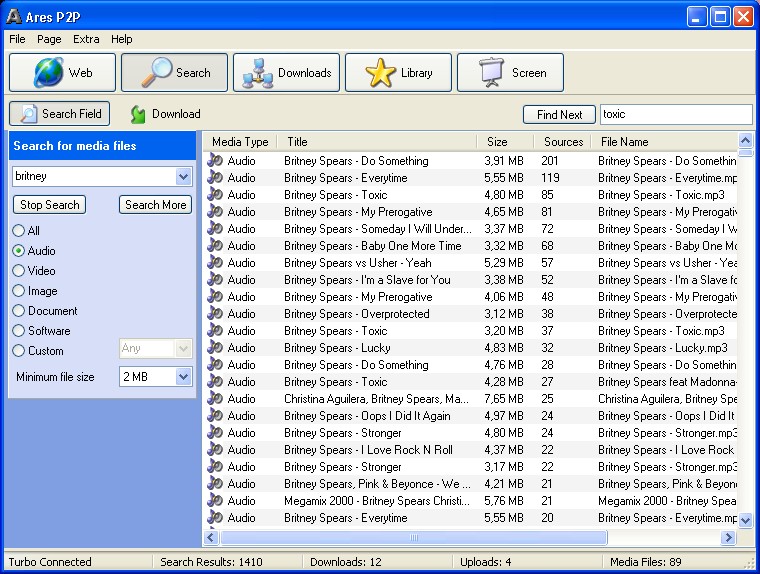
Task: Sort results by Size column header
Action: 505,142
